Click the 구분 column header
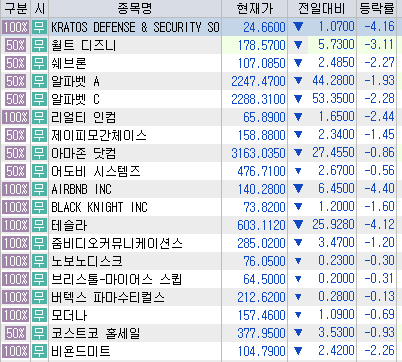The image size is (402, 362). [x=15, y=9]
